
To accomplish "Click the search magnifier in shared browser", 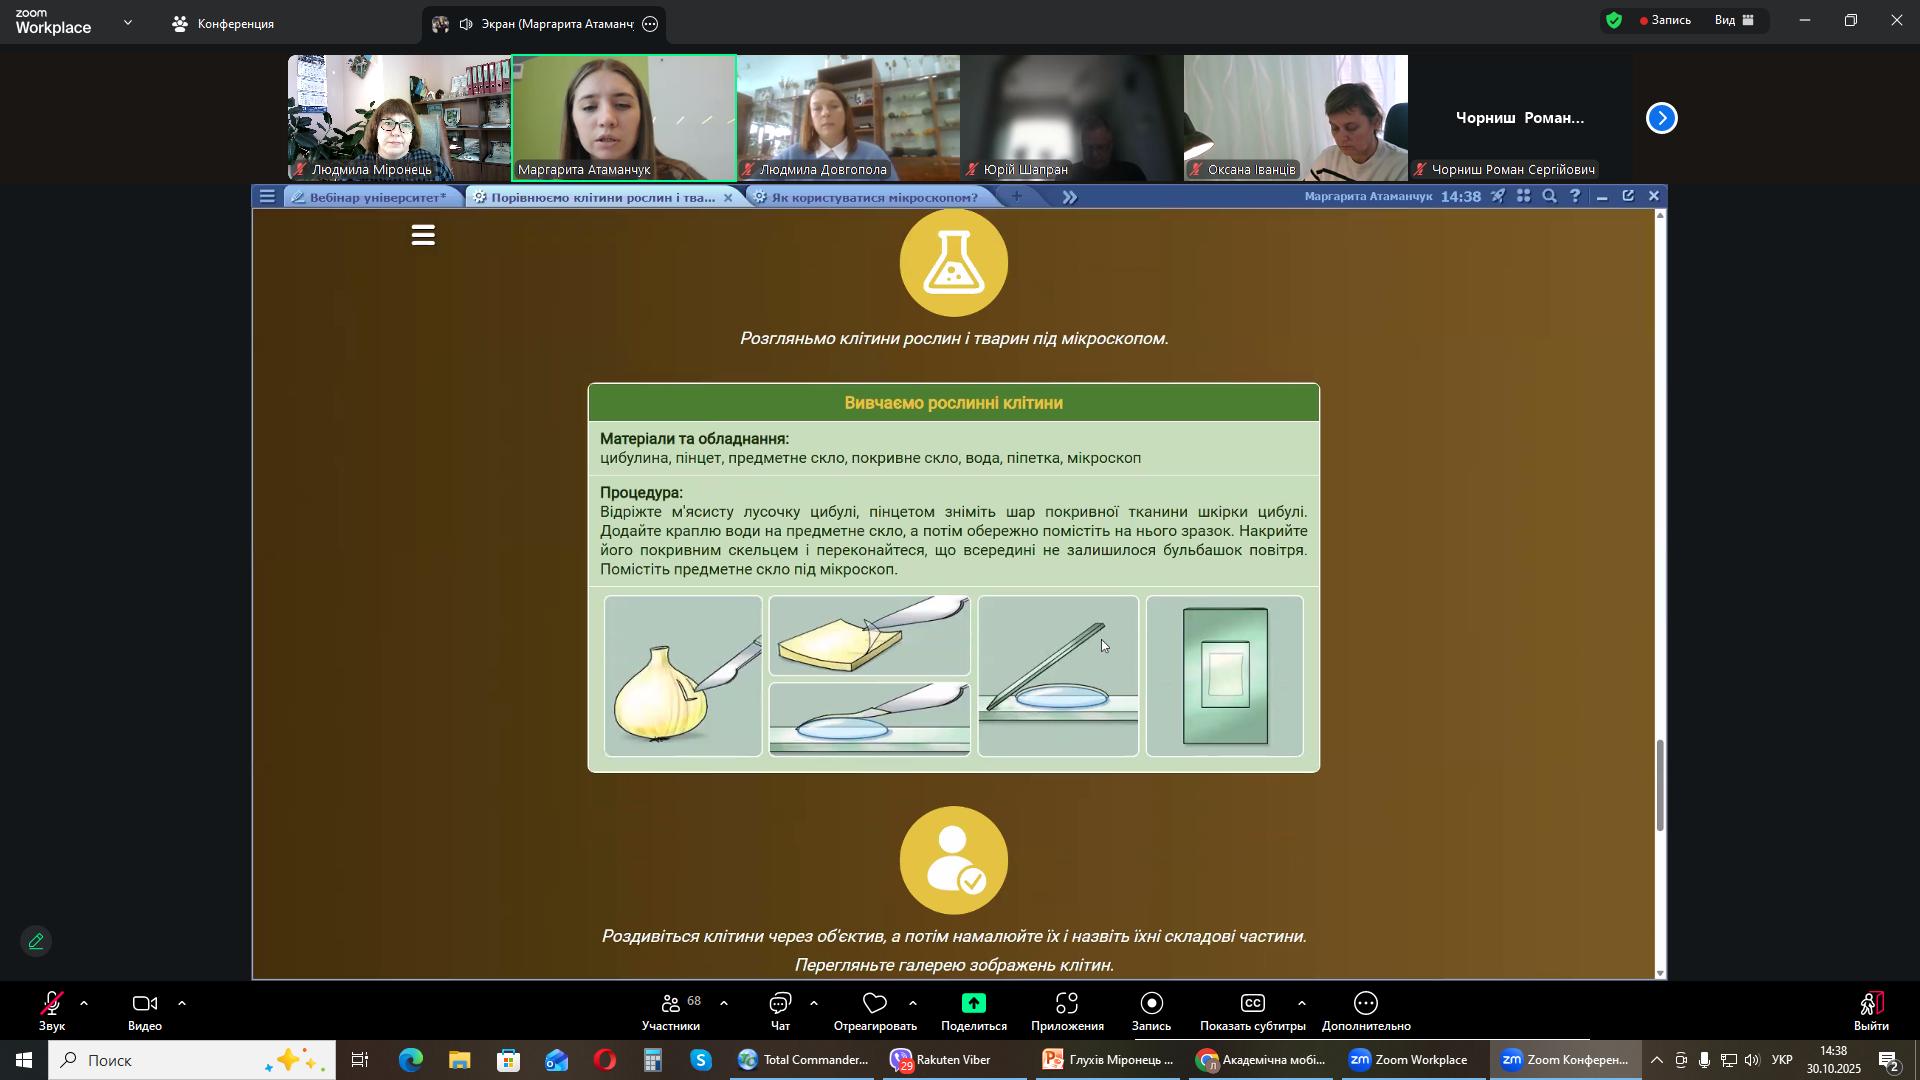I will [1549, 197].
